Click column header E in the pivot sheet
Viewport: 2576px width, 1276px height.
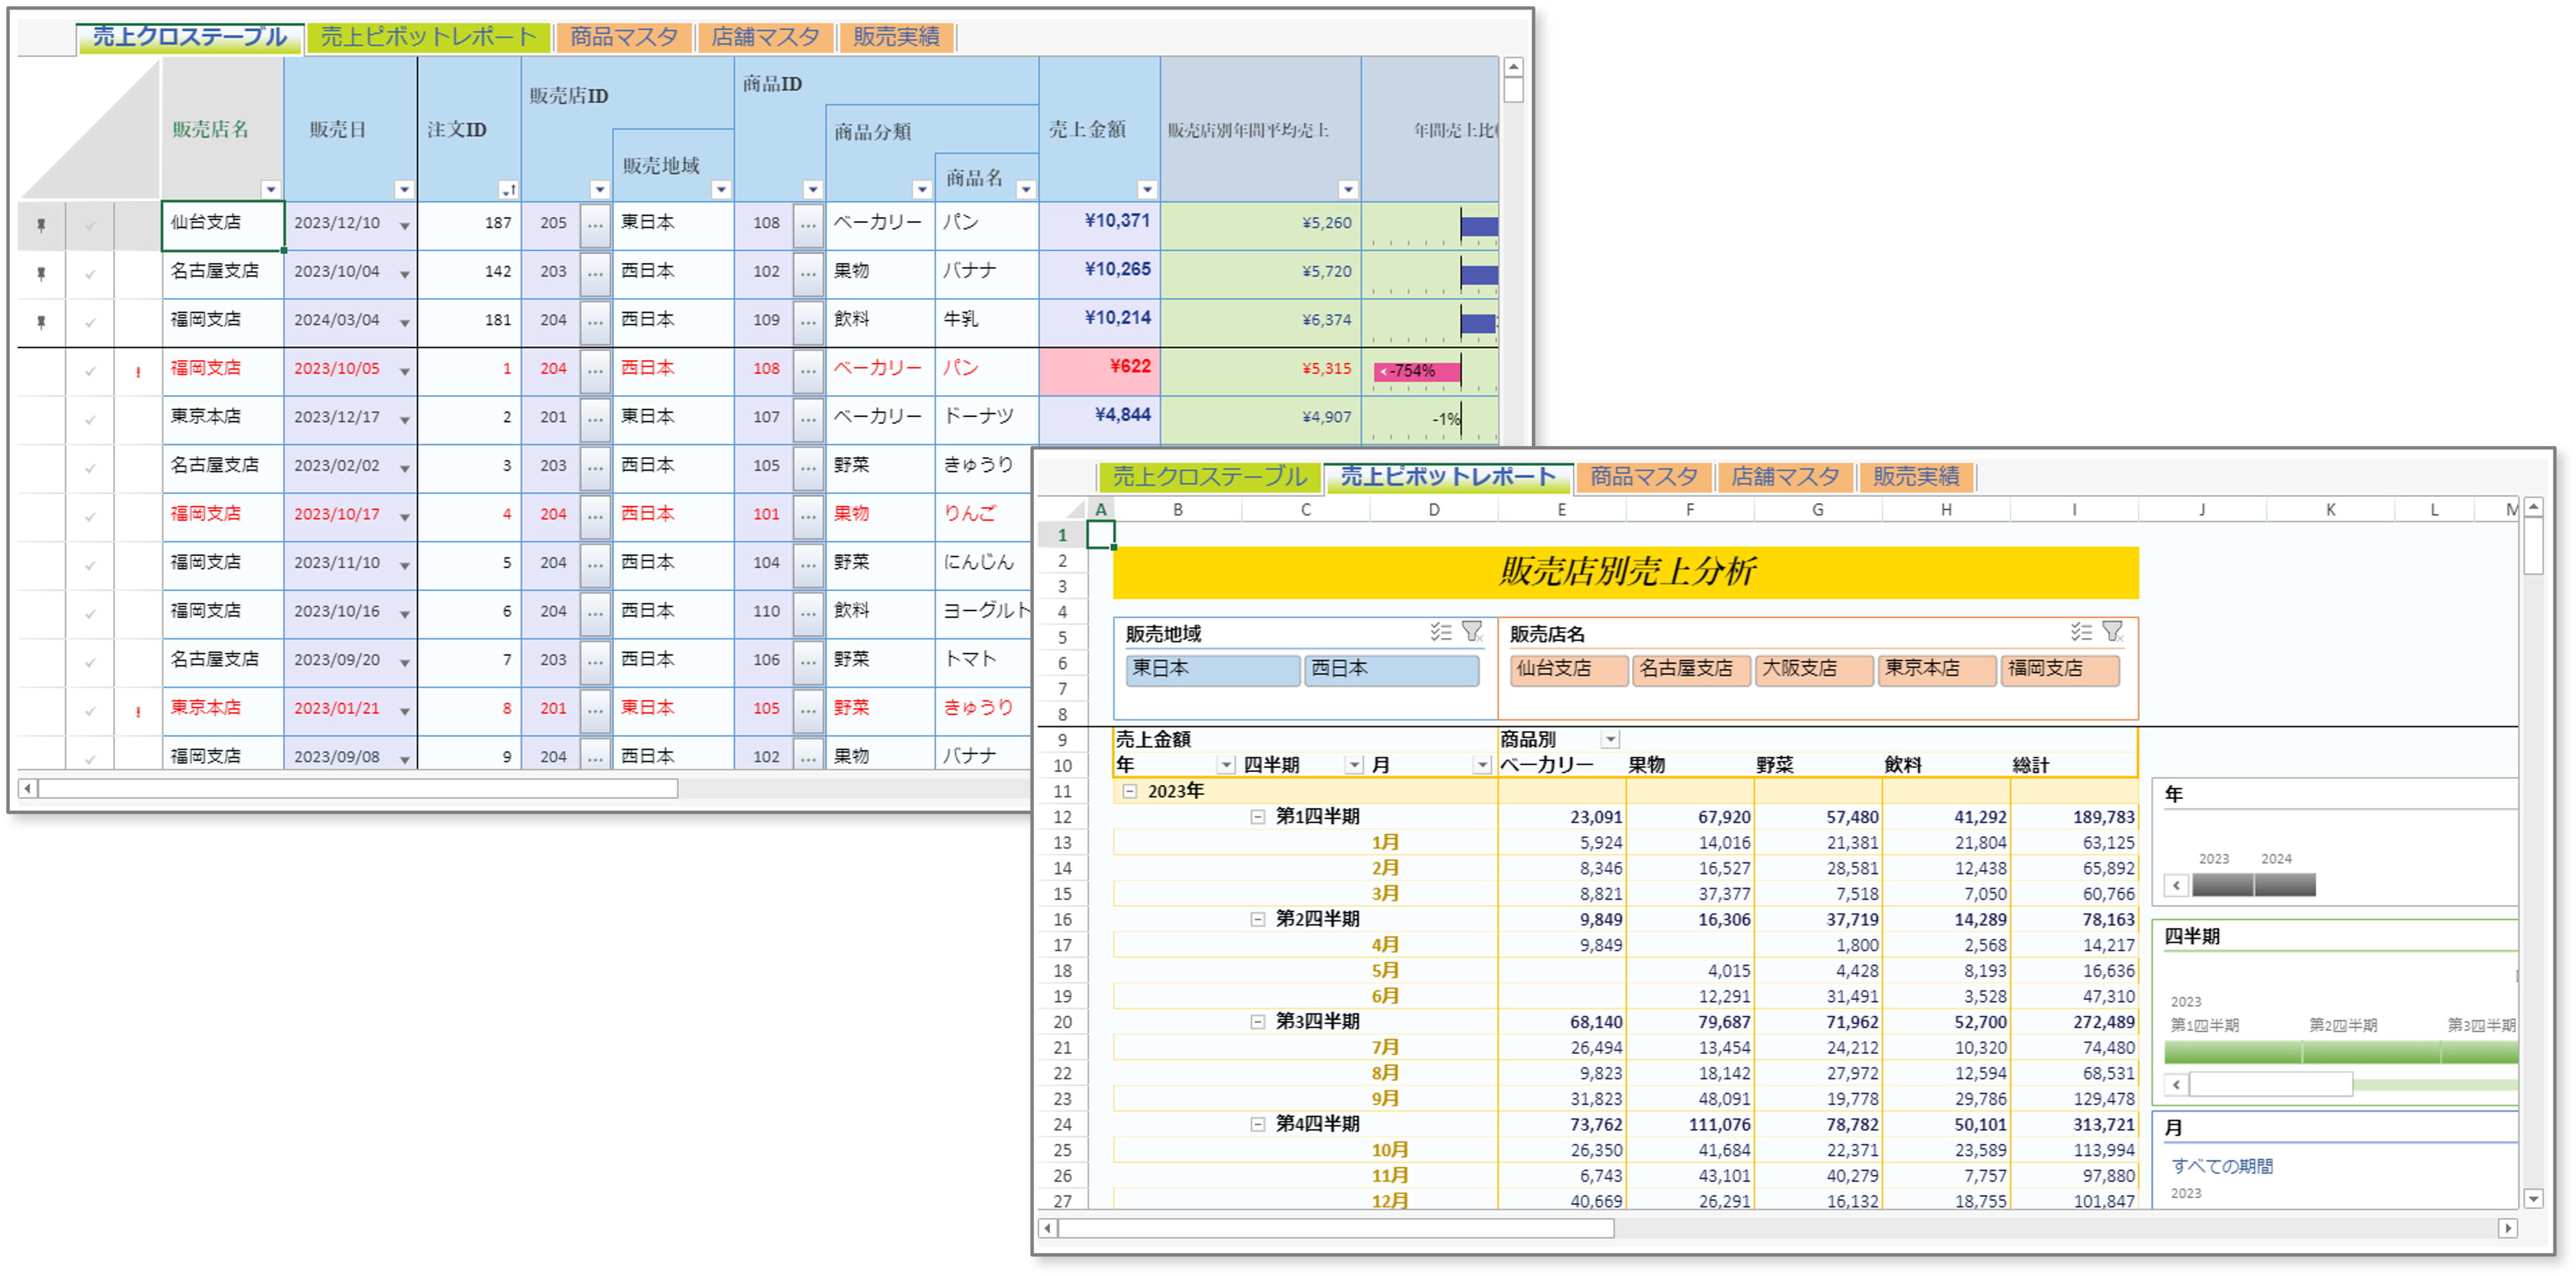point(1562,510)
